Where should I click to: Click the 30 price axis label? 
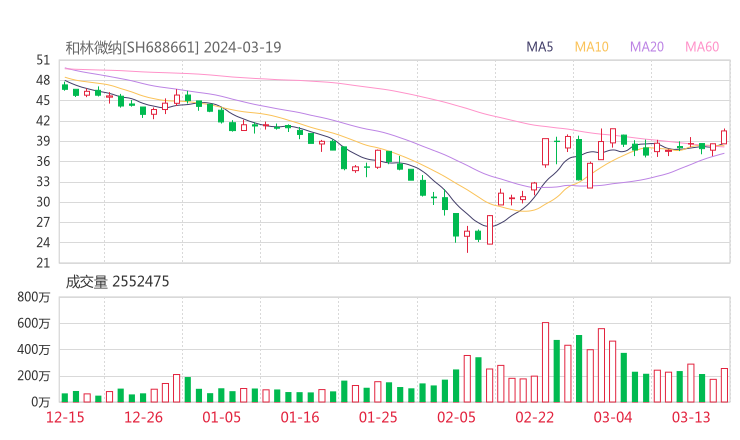(43, 202)
